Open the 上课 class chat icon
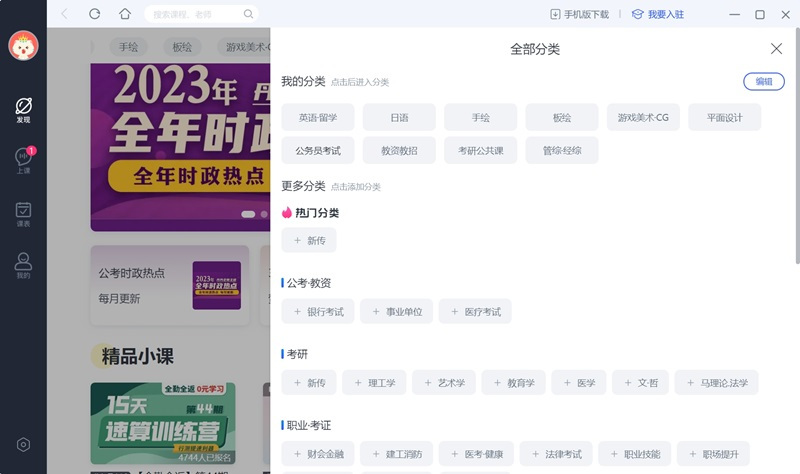This screenshot has width=800, height=474. click(23, 162)
